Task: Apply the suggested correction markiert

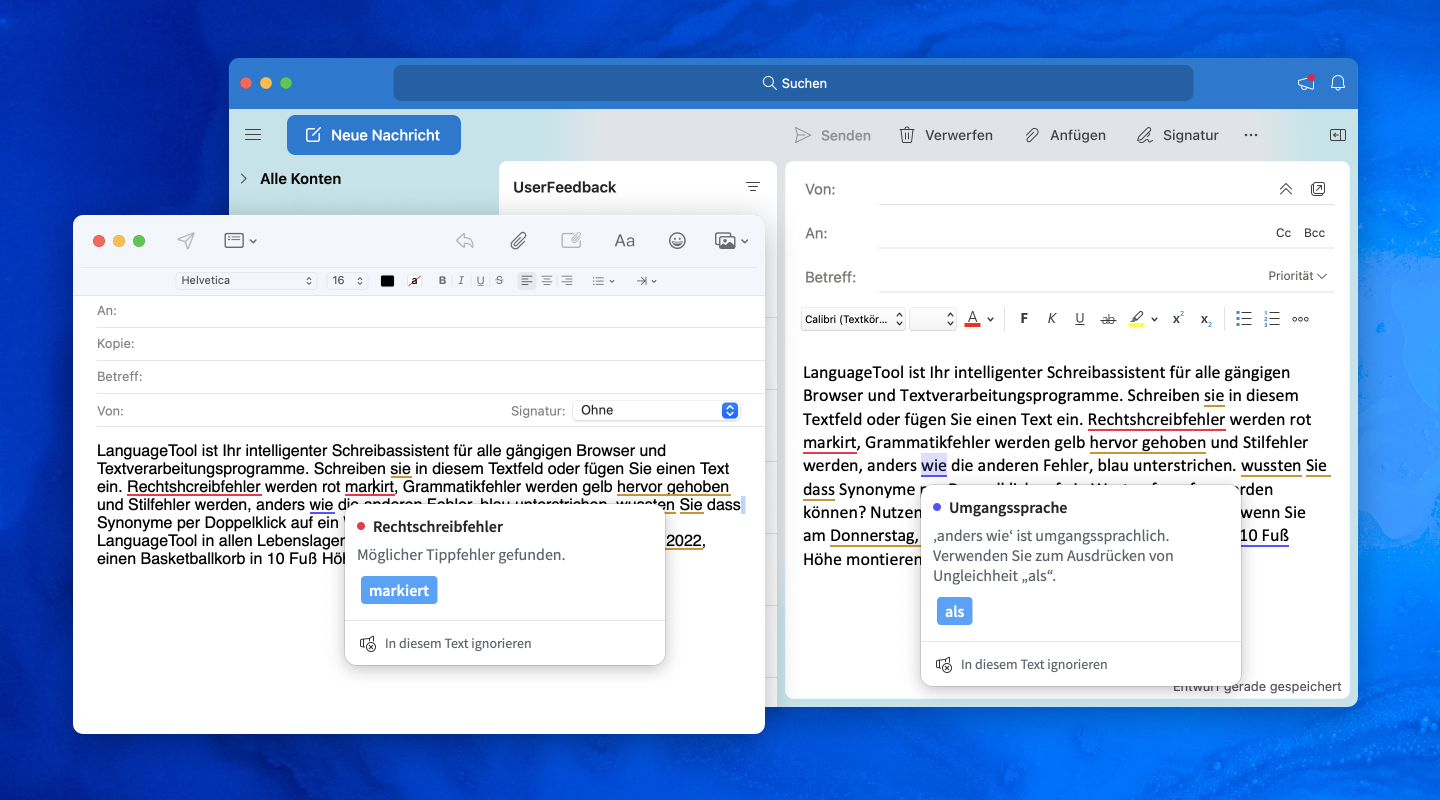Action: 399,591
